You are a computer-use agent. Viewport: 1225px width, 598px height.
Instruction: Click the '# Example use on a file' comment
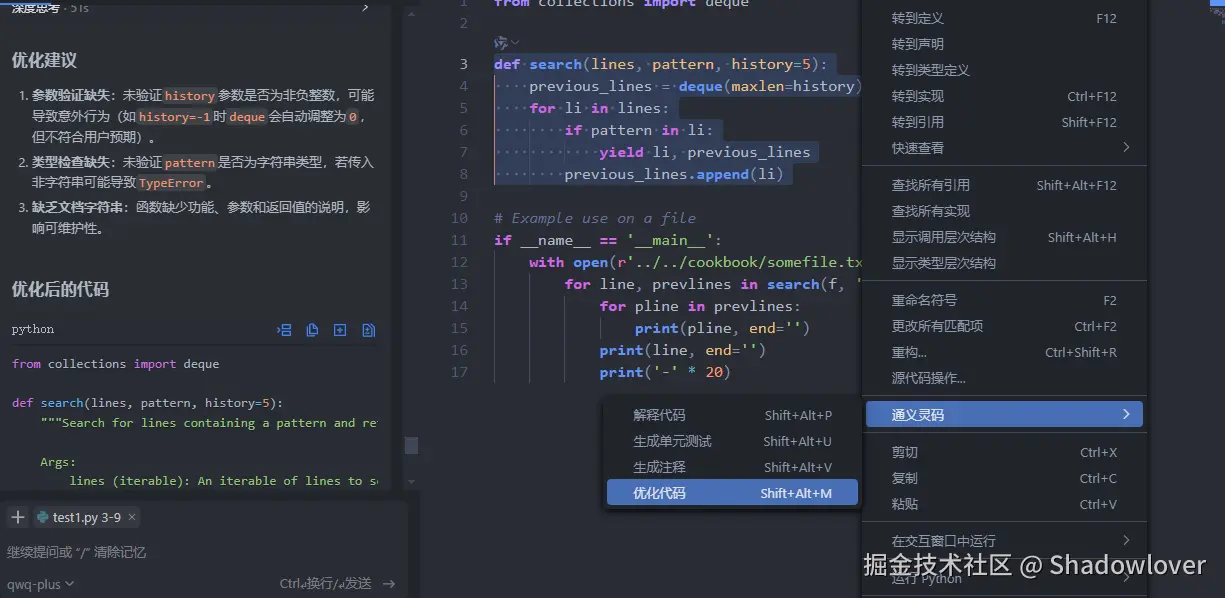595,218
